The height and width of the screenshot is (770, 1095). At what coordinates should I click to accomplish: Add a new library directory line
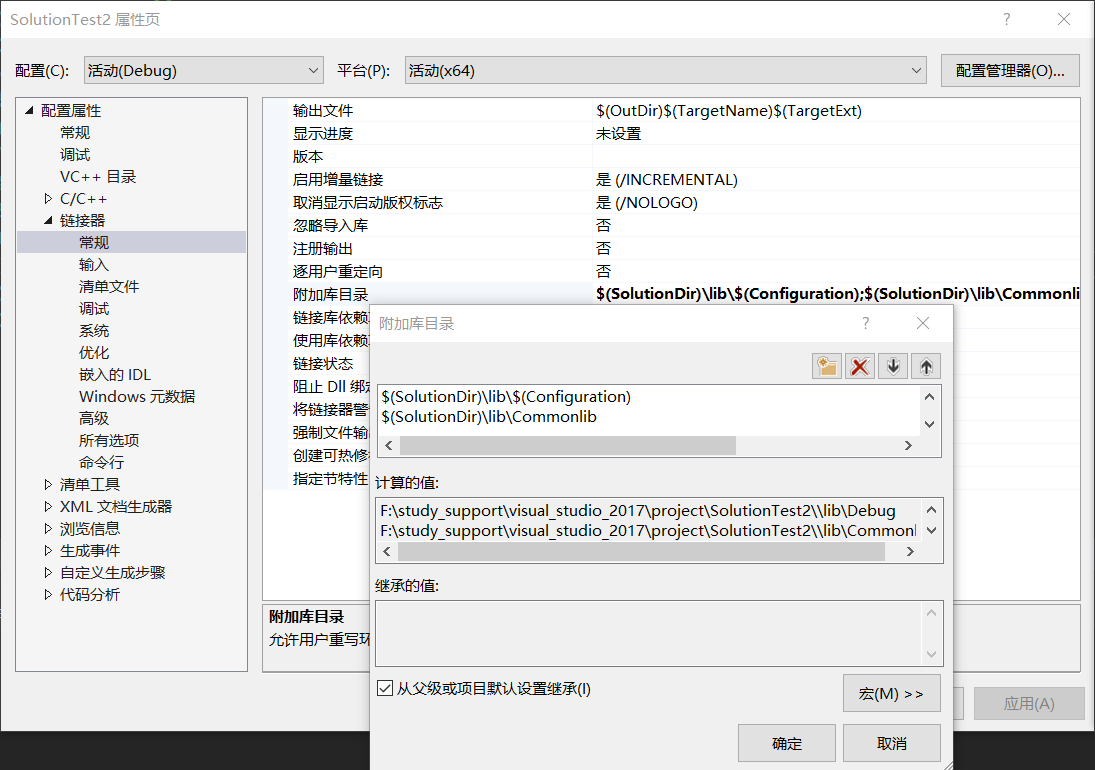tap(826, 365)
